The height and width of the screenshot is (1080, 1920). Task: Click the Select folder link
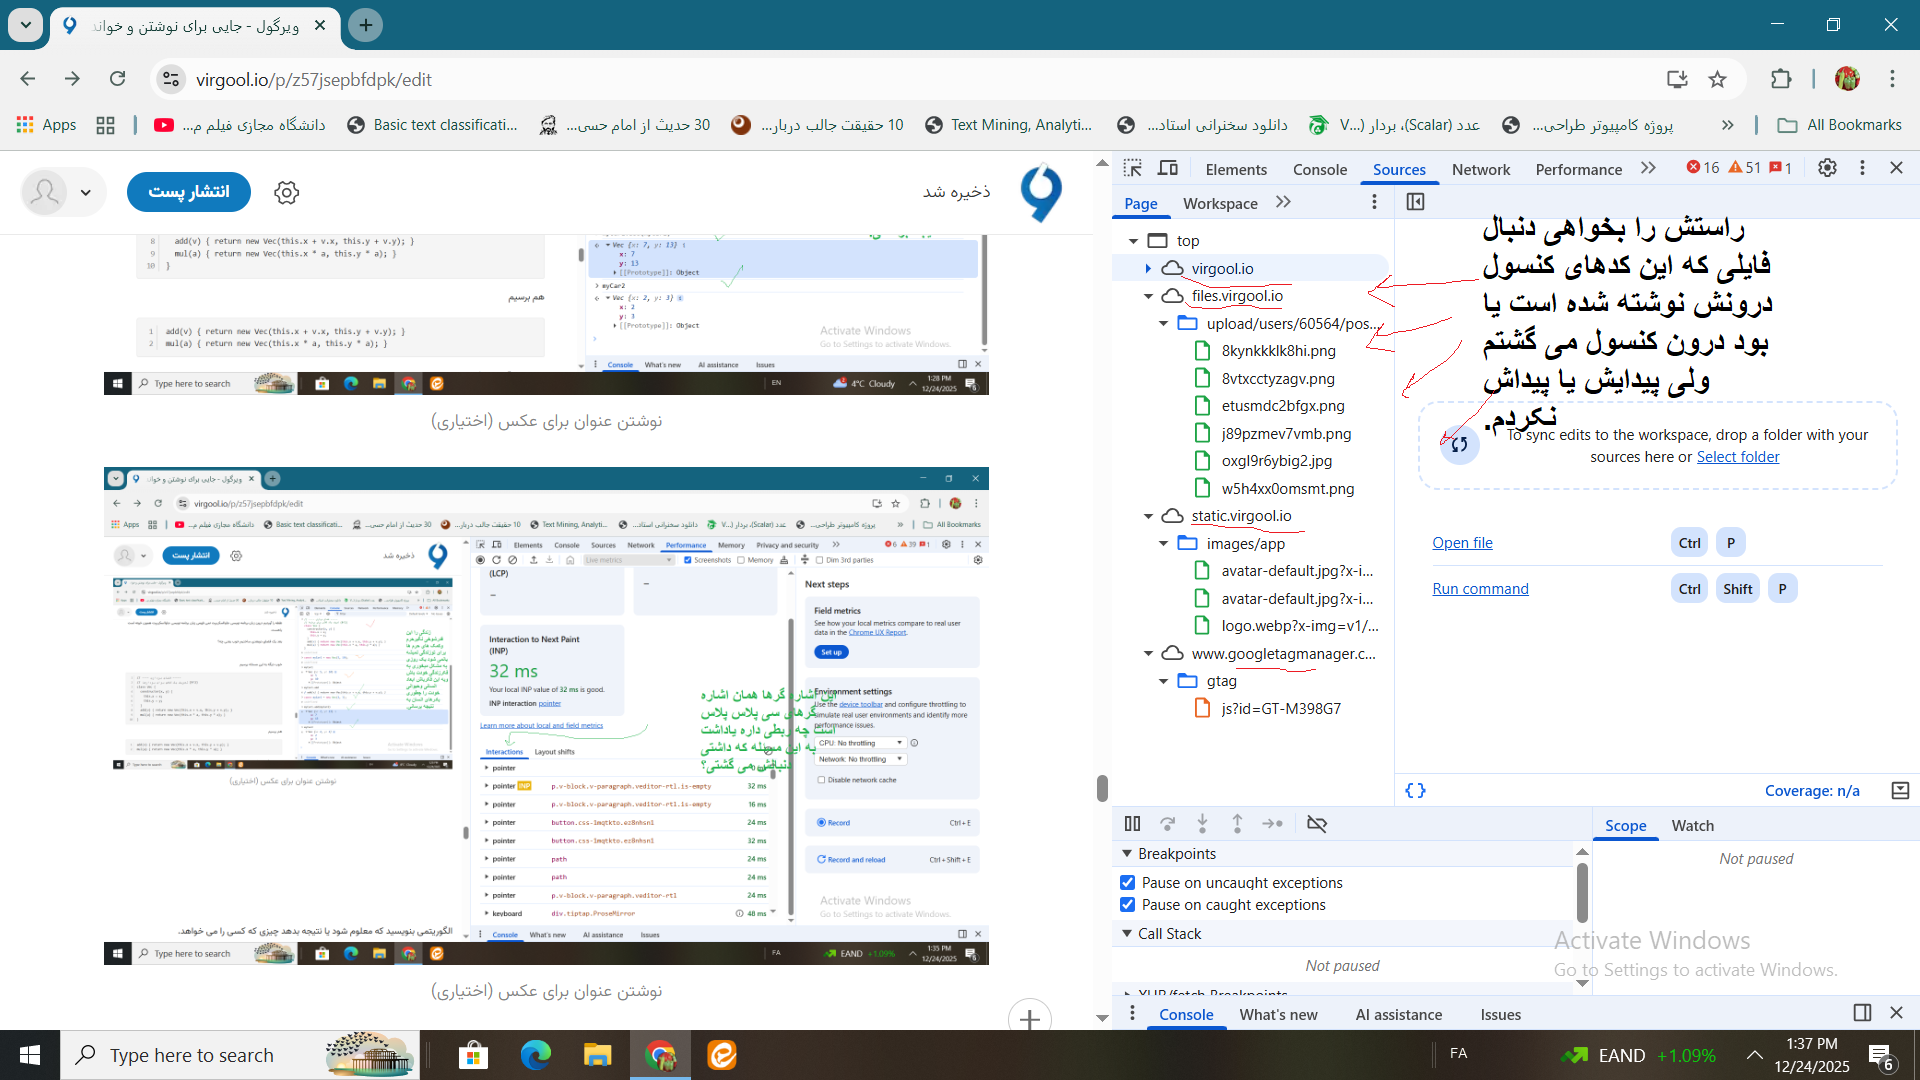(1738, 457)
